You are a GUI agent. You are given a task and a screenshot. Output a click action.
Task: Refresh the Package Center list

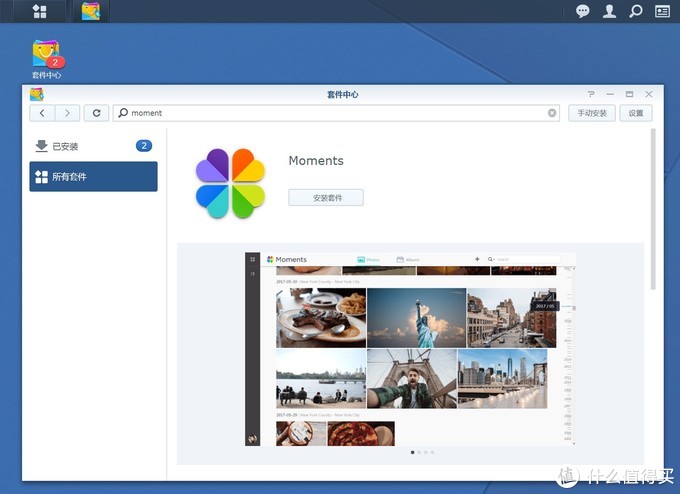[x=96, y=113]
